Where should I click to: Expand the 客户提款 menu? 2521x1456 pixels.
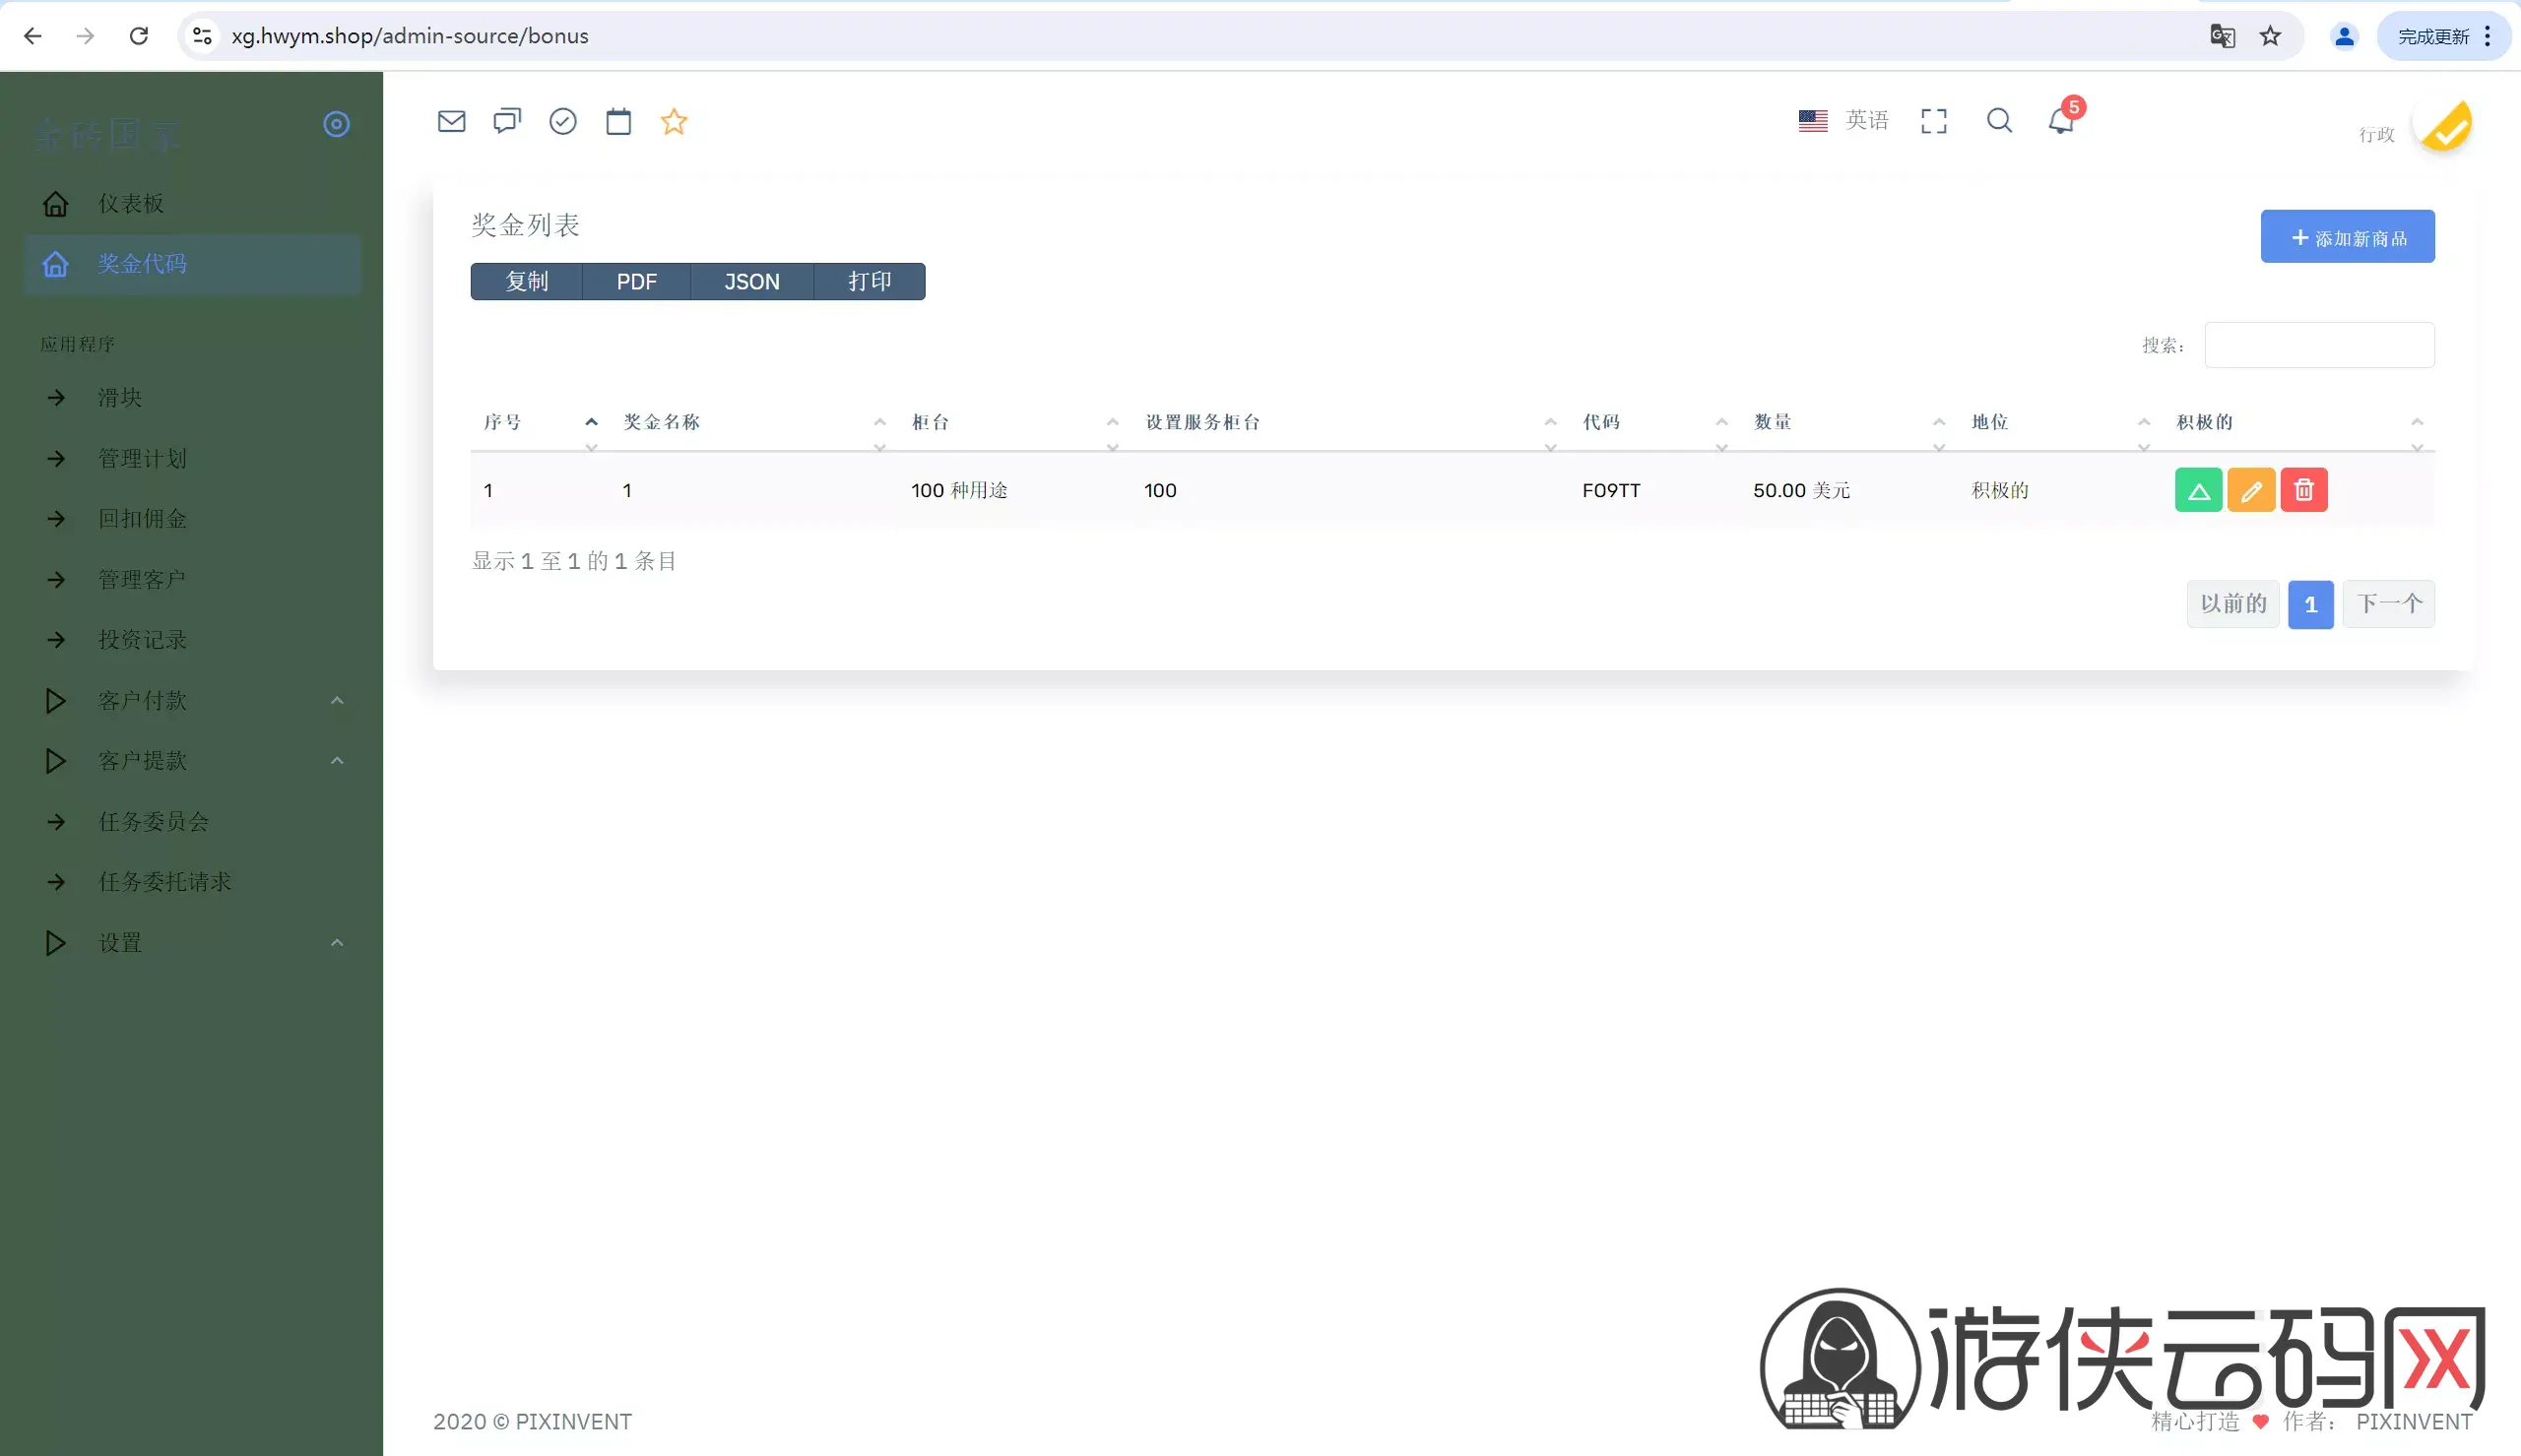[x=192, y=761]
